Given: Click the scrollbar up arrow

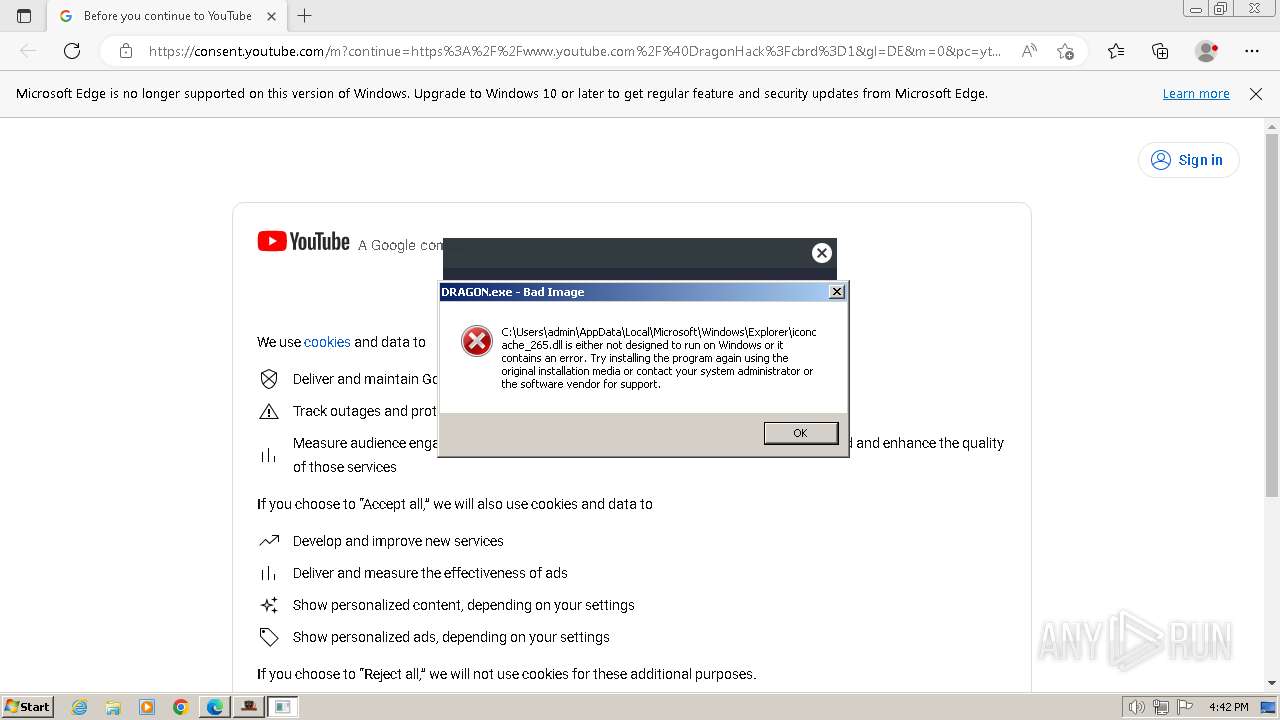Looking at the screenshot, I should point(1272,126).
